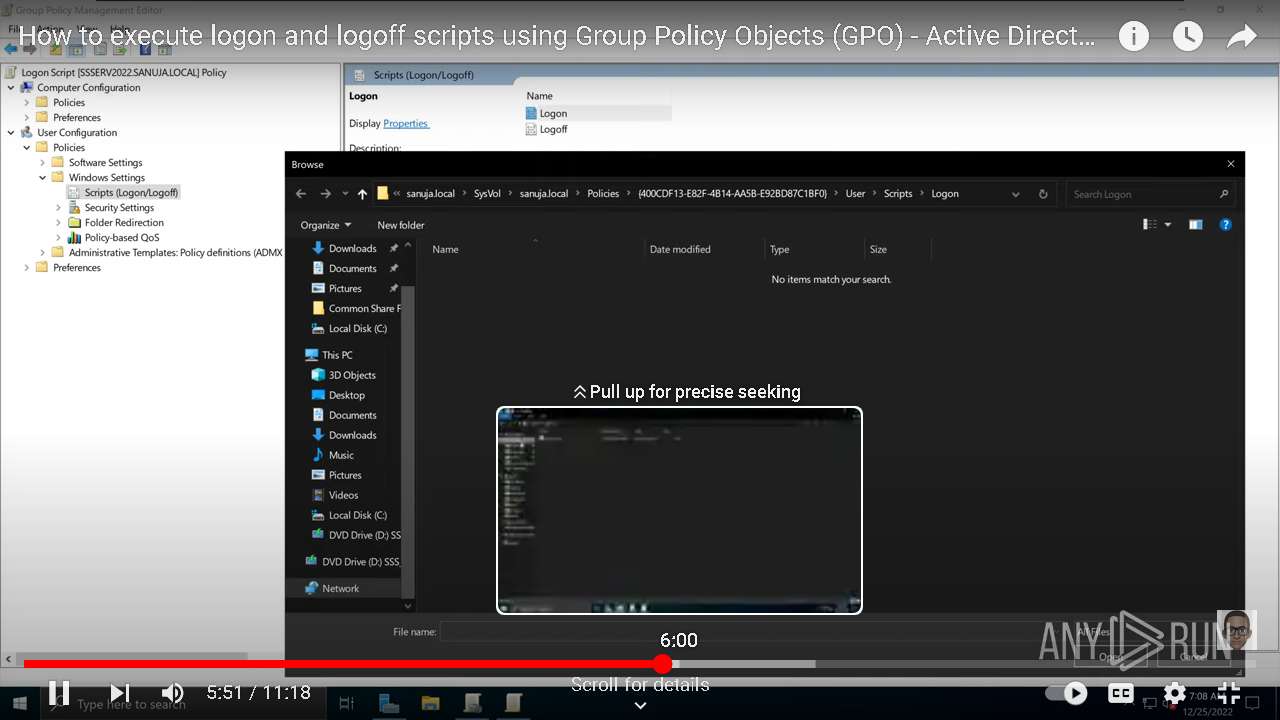This screenshot has height=720, width=1280.
Task: Open Server Manager on the taskbar
Action: click(x=388, y=703)
